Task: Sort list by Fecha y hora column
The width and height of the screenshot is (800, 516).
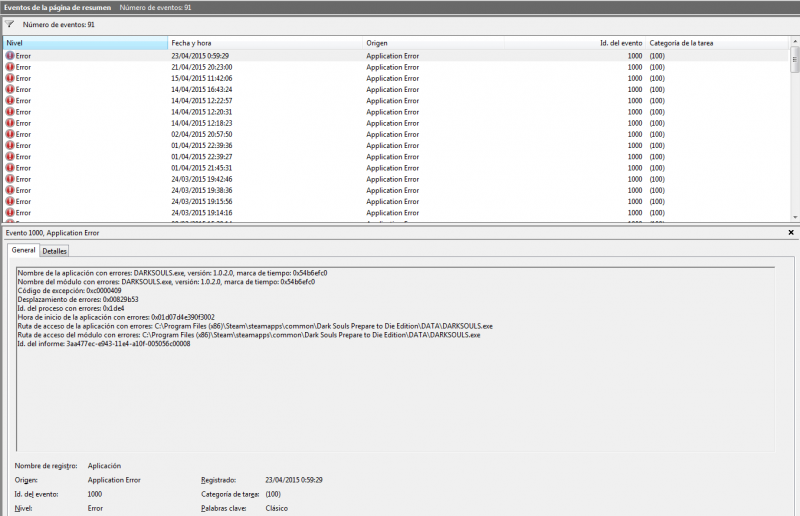Action: 265,44
